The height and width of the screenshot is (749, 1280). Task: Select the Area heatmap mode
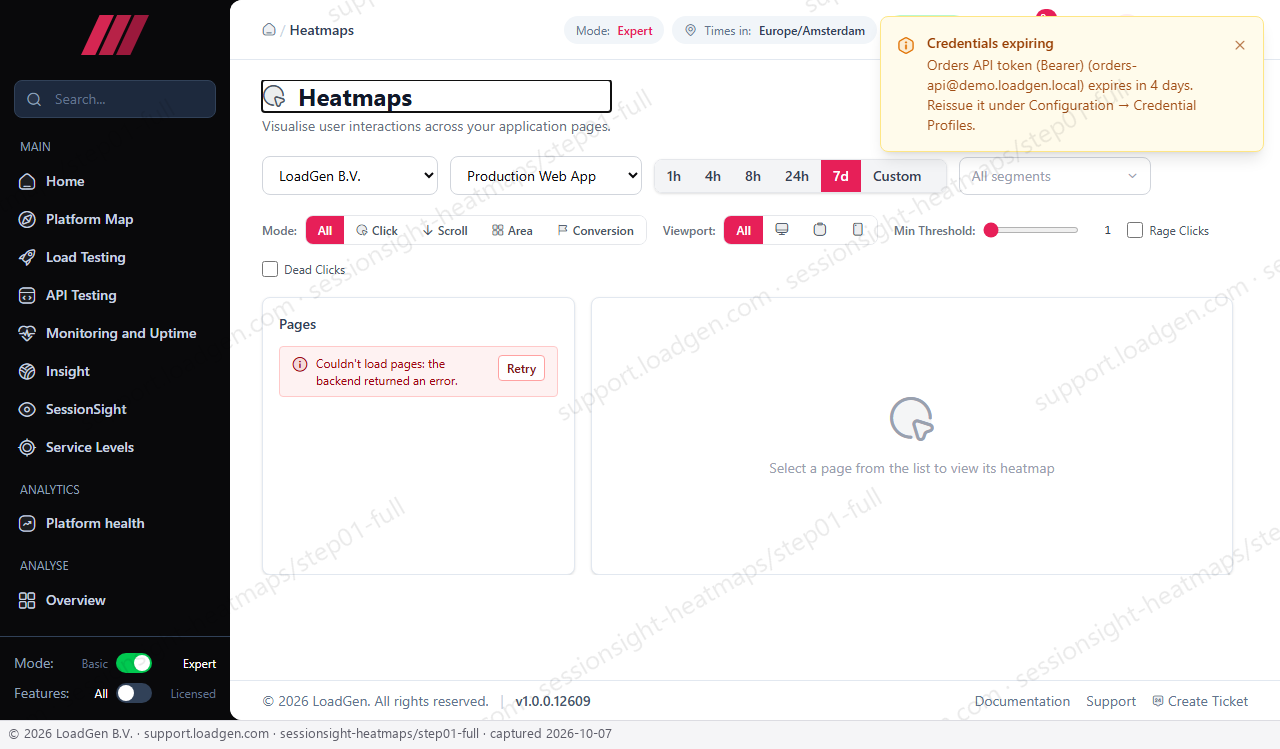(512, 230)
